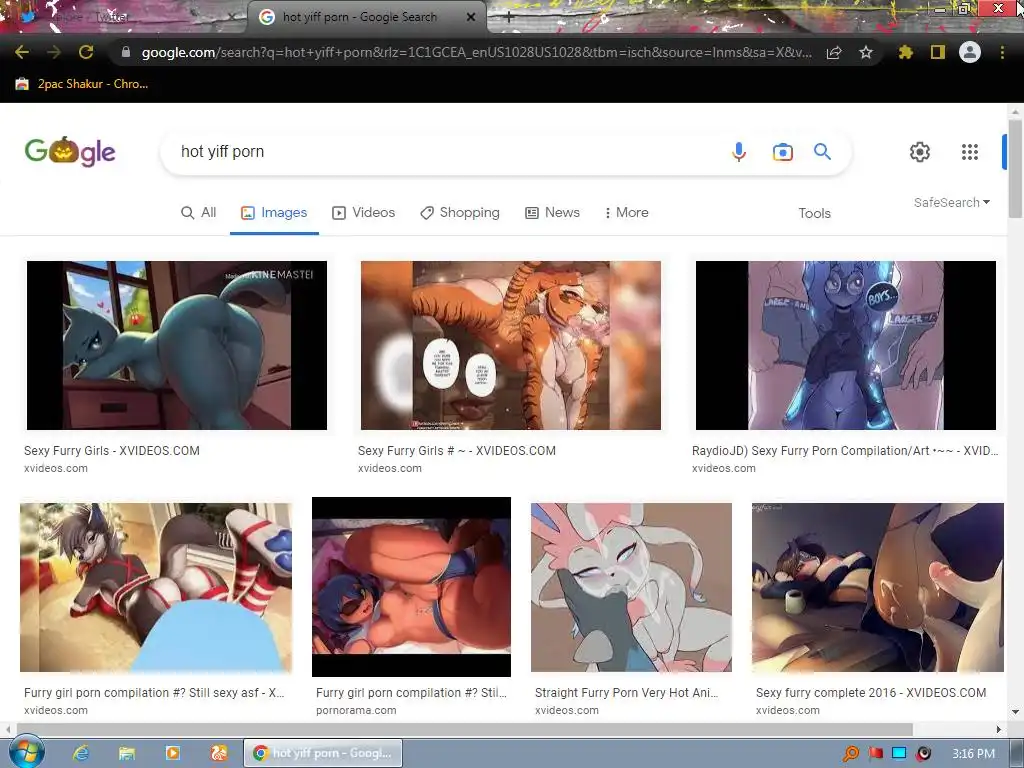Click the scroll-right arrow of horizontal scrollbar
The width and height of the screenshot is (1024, 768).
pos(998,729)
